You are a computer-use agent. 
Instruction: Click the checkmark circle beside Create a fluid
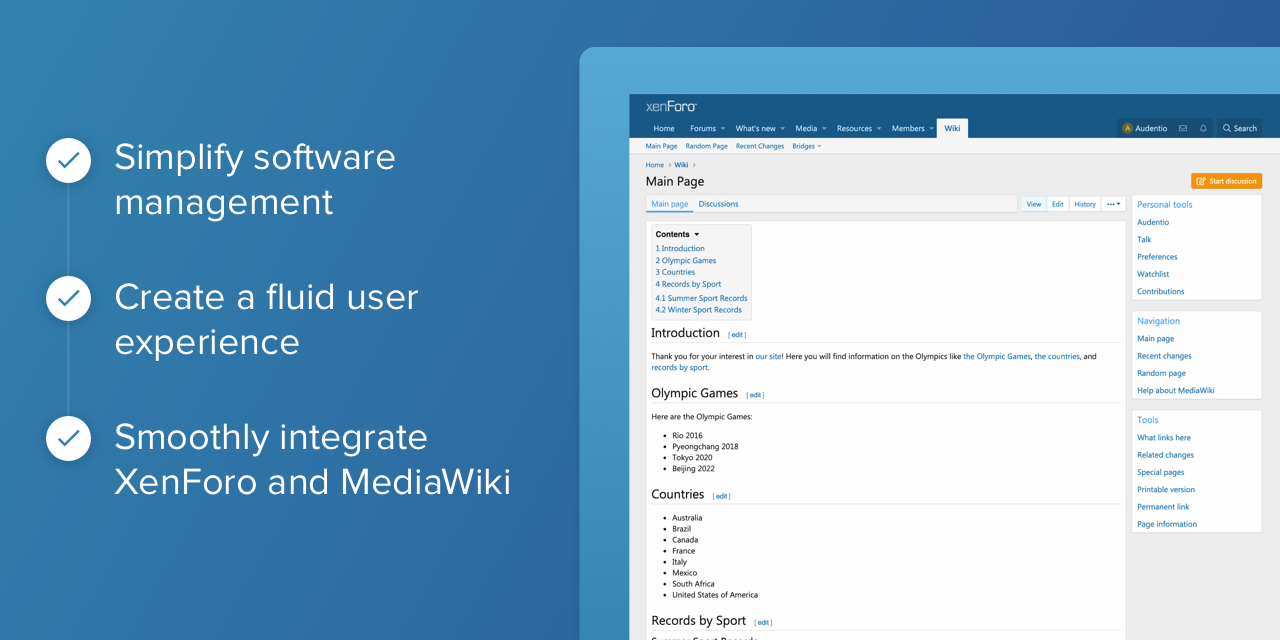click(68, 298)
